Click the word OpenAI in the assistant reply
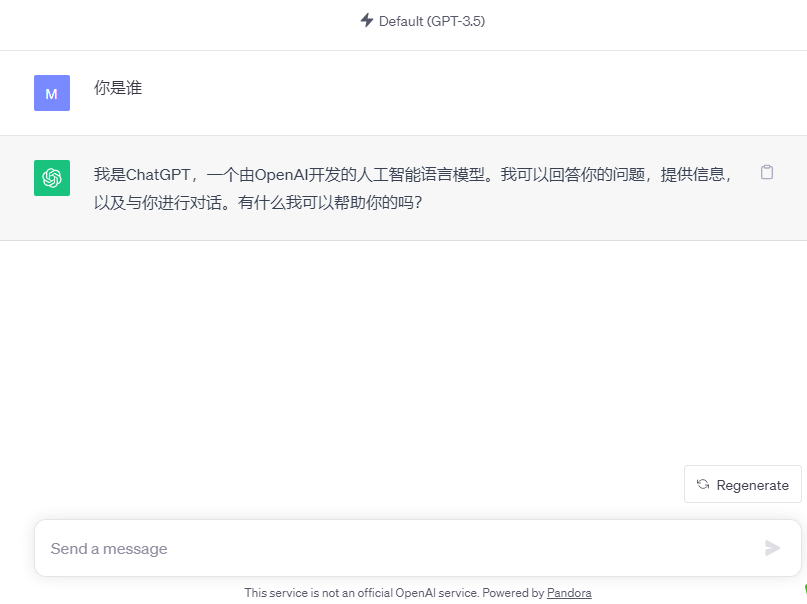 (282, 174)
